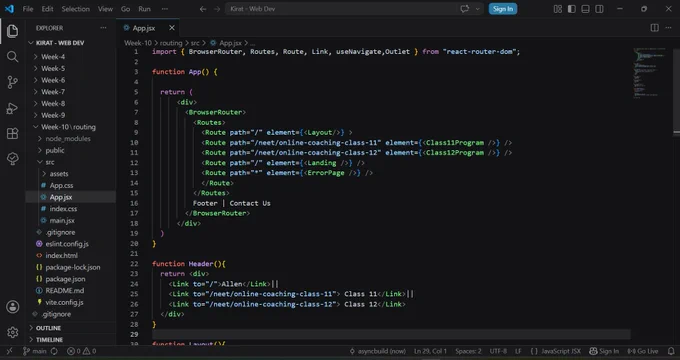
Task: Open eslint.config.js file
Action: (67, 244)
